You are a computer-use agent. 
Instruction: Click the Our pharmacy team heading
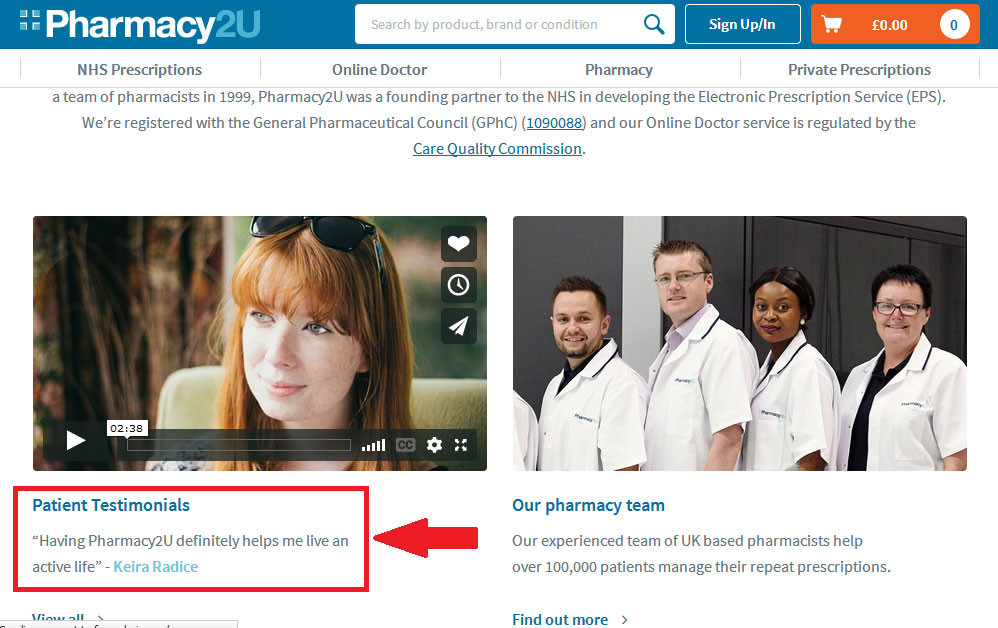pos(588,505)
